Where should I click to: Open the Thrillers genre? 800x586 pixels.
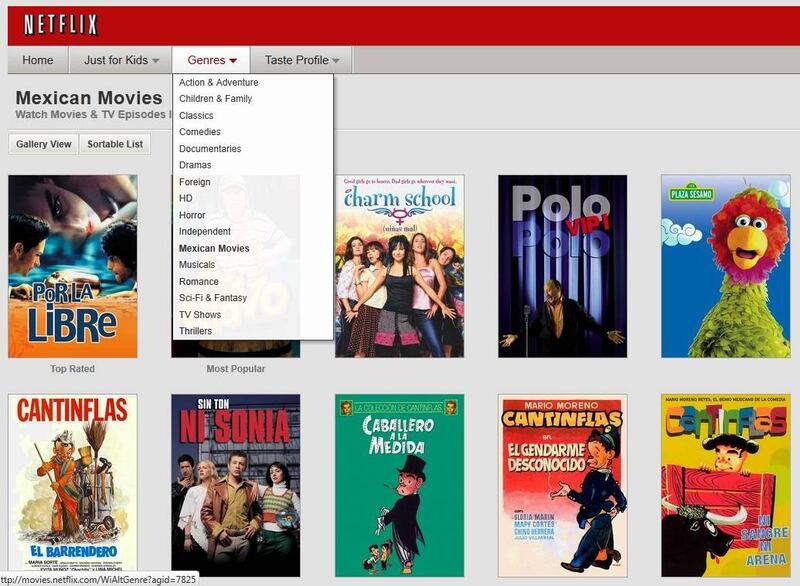tap(195, 331)
